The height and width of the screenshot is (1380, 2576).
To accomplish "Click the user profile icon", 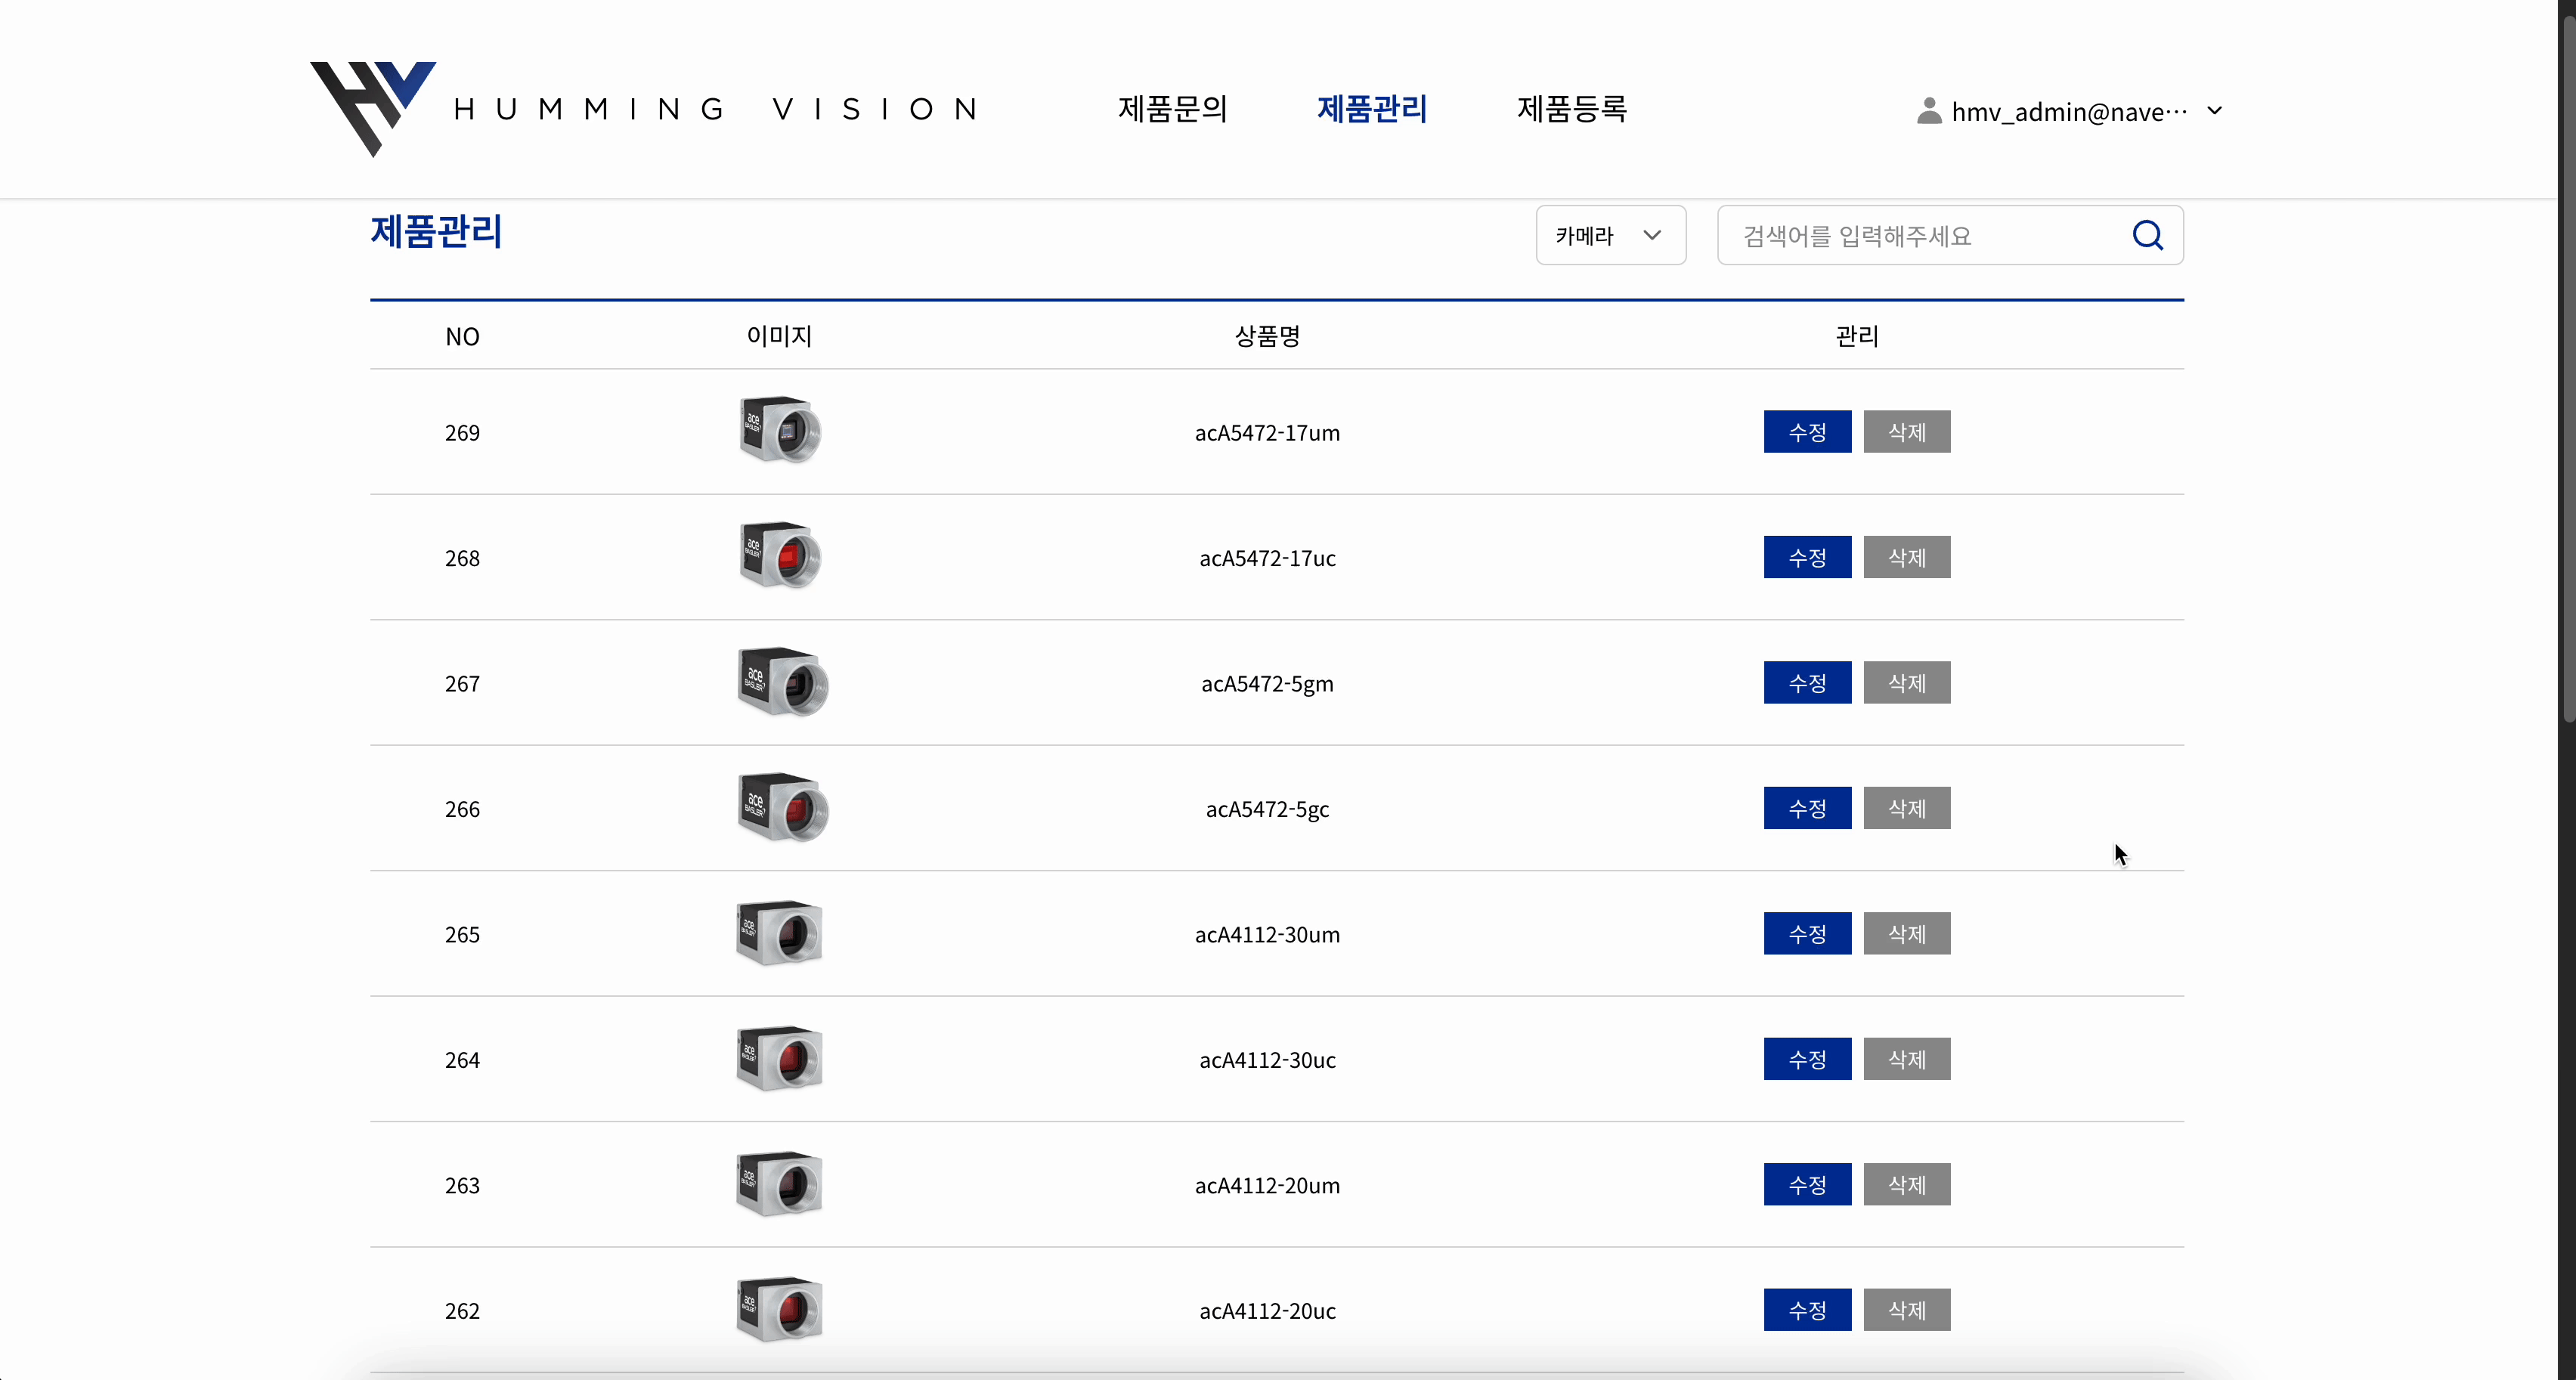I will click(x=1928, y=111).
